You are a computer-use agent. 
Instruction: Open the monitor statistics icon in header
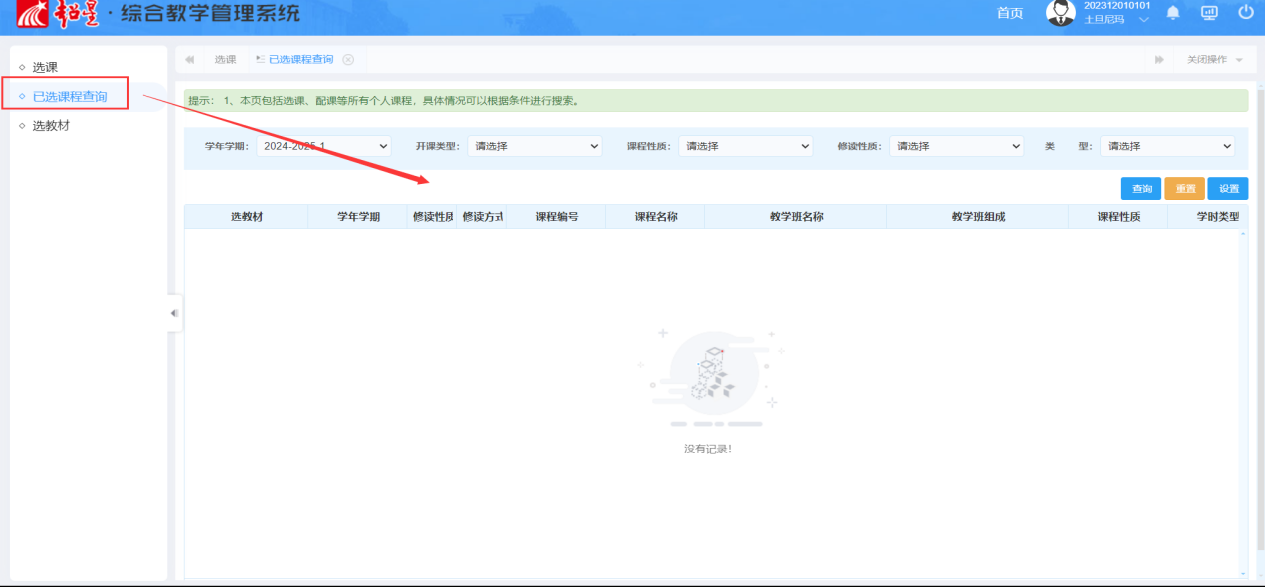click(x=1209, y=13)
